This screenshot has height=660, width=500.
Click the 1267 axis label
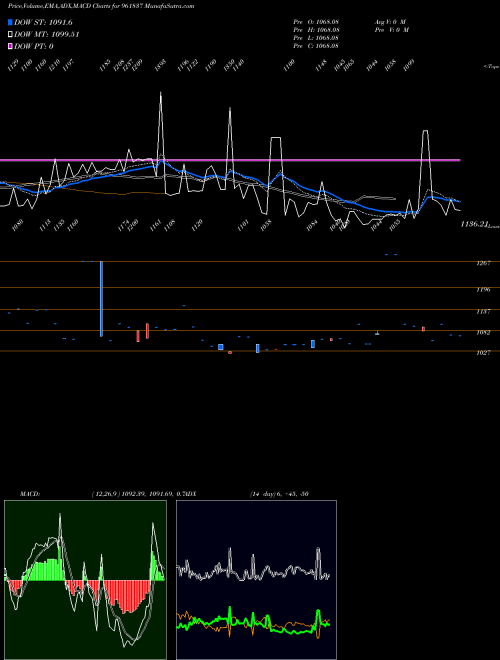483,263
